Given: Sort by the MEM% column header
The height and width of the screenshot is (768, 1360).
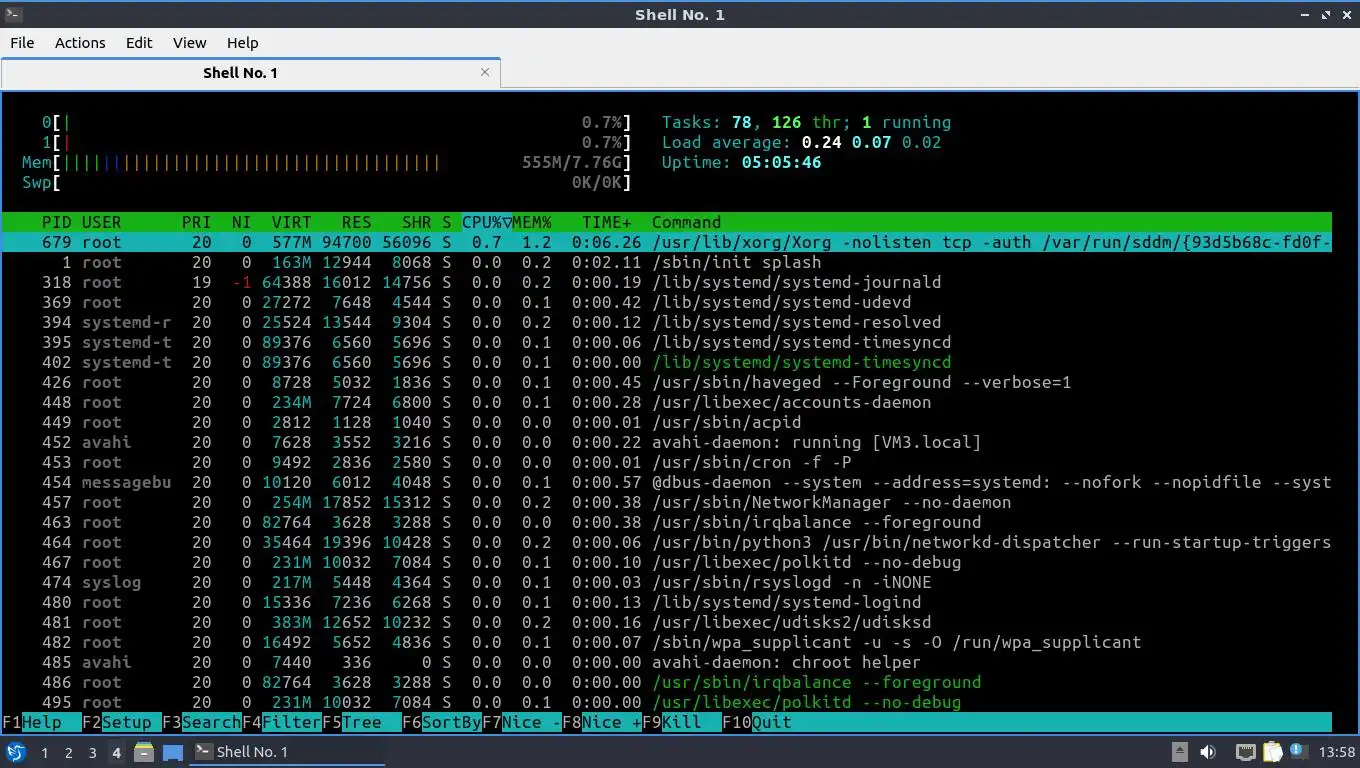Looking at the screenshot, I should point(532,222).
